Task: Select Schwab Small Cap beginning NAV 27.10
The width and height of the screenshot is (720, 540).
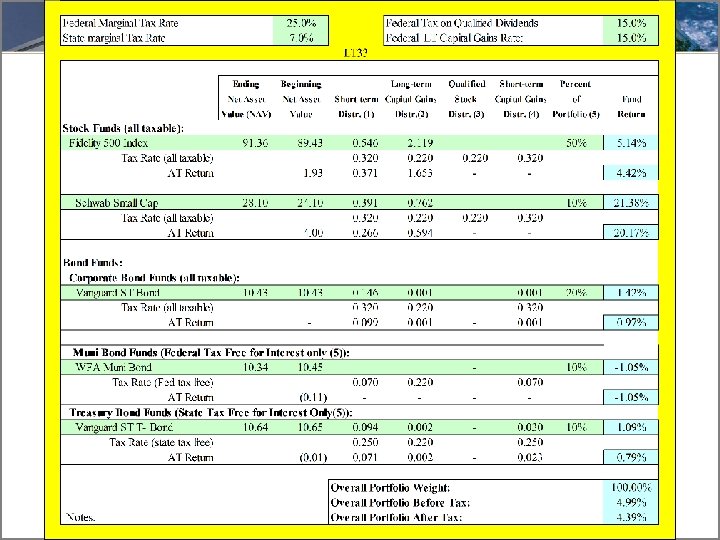Action: coord(310,202)
